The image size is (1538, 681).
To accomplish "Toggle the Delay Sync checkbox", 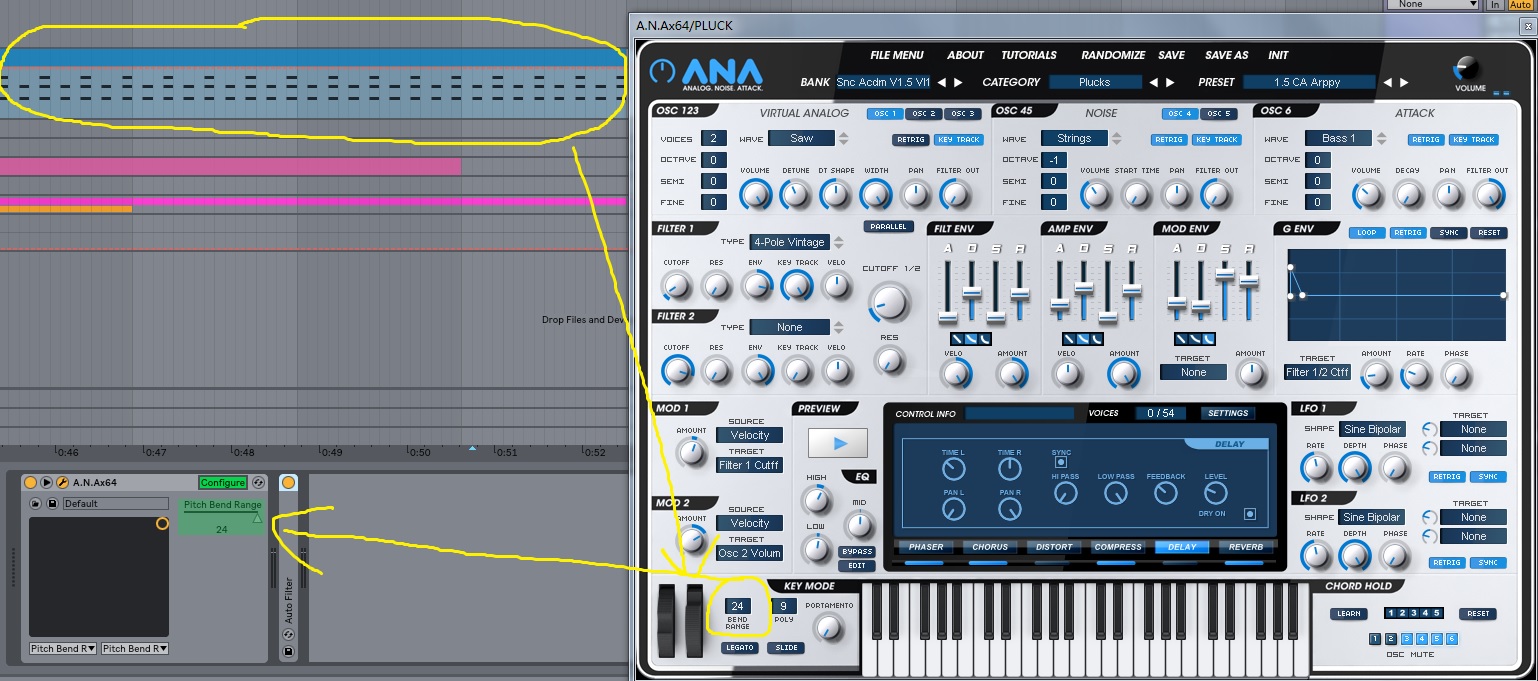I will [x=1061, y=462].
